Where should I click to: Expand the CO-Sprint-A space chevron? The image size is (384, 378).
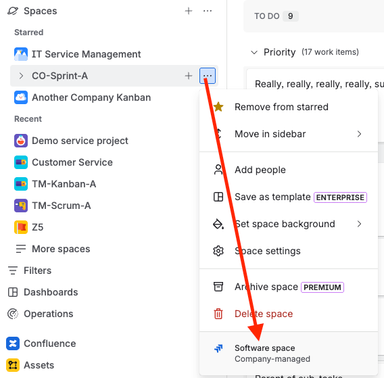(21, 76)
